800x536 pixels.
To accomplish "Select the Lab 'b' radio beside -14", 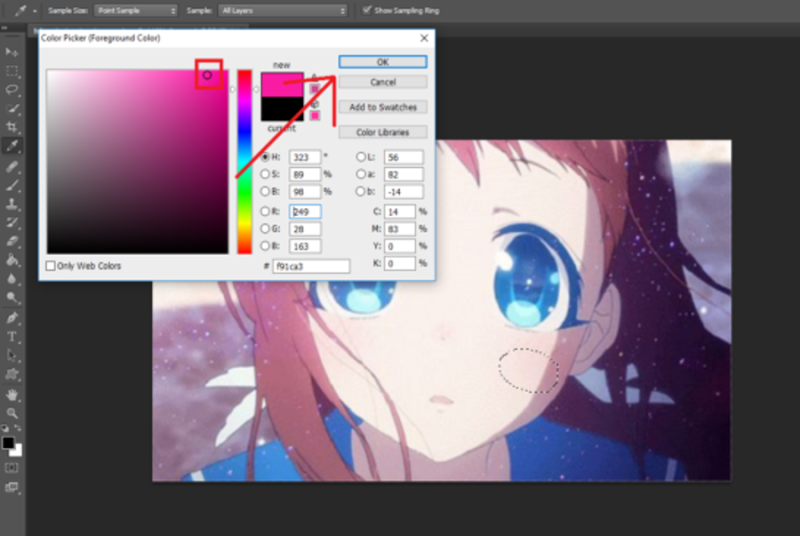I will [x=361, y=191].
